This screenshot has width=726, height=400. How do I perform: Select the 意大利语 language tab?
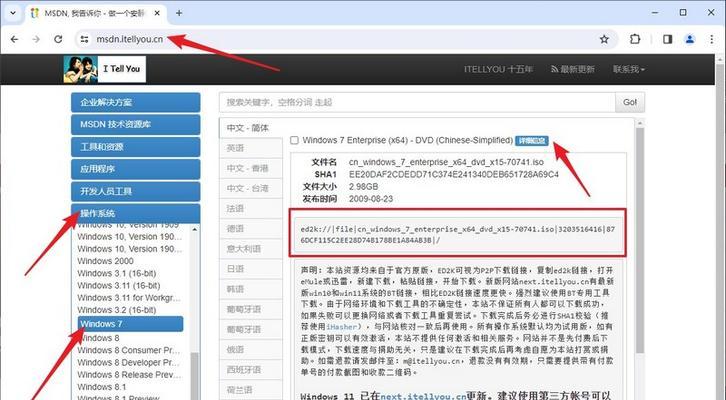pos(250,249)
